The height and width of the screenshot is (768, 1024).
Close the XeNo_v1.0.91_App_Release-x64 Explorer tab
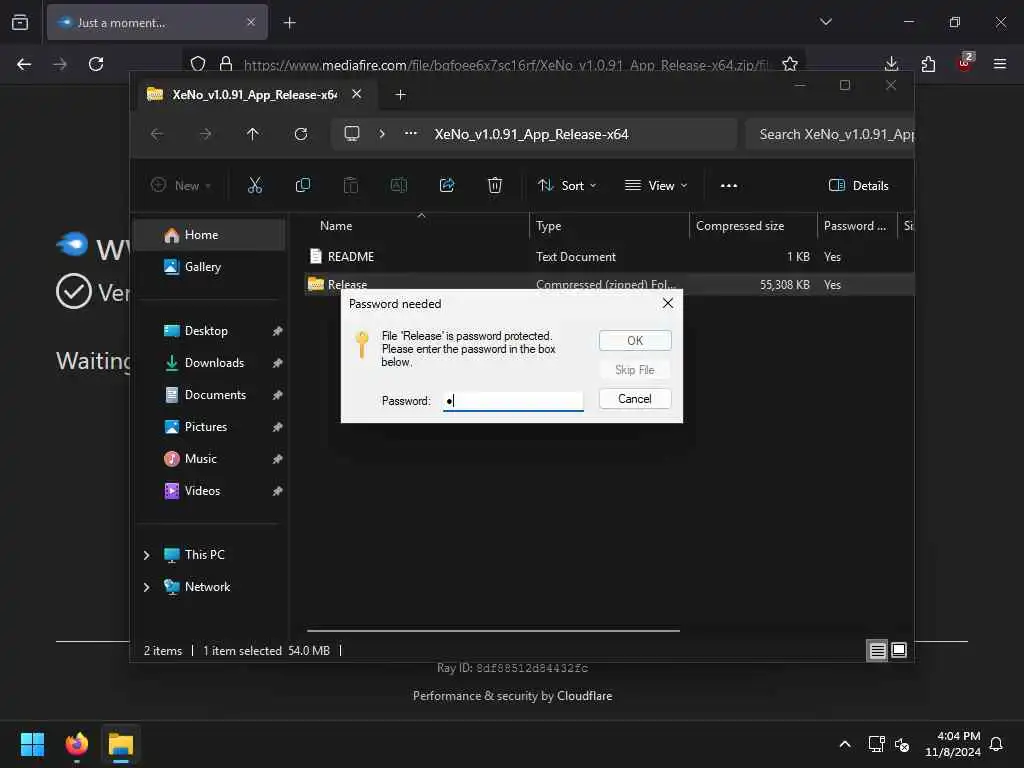tap(357, 94)
